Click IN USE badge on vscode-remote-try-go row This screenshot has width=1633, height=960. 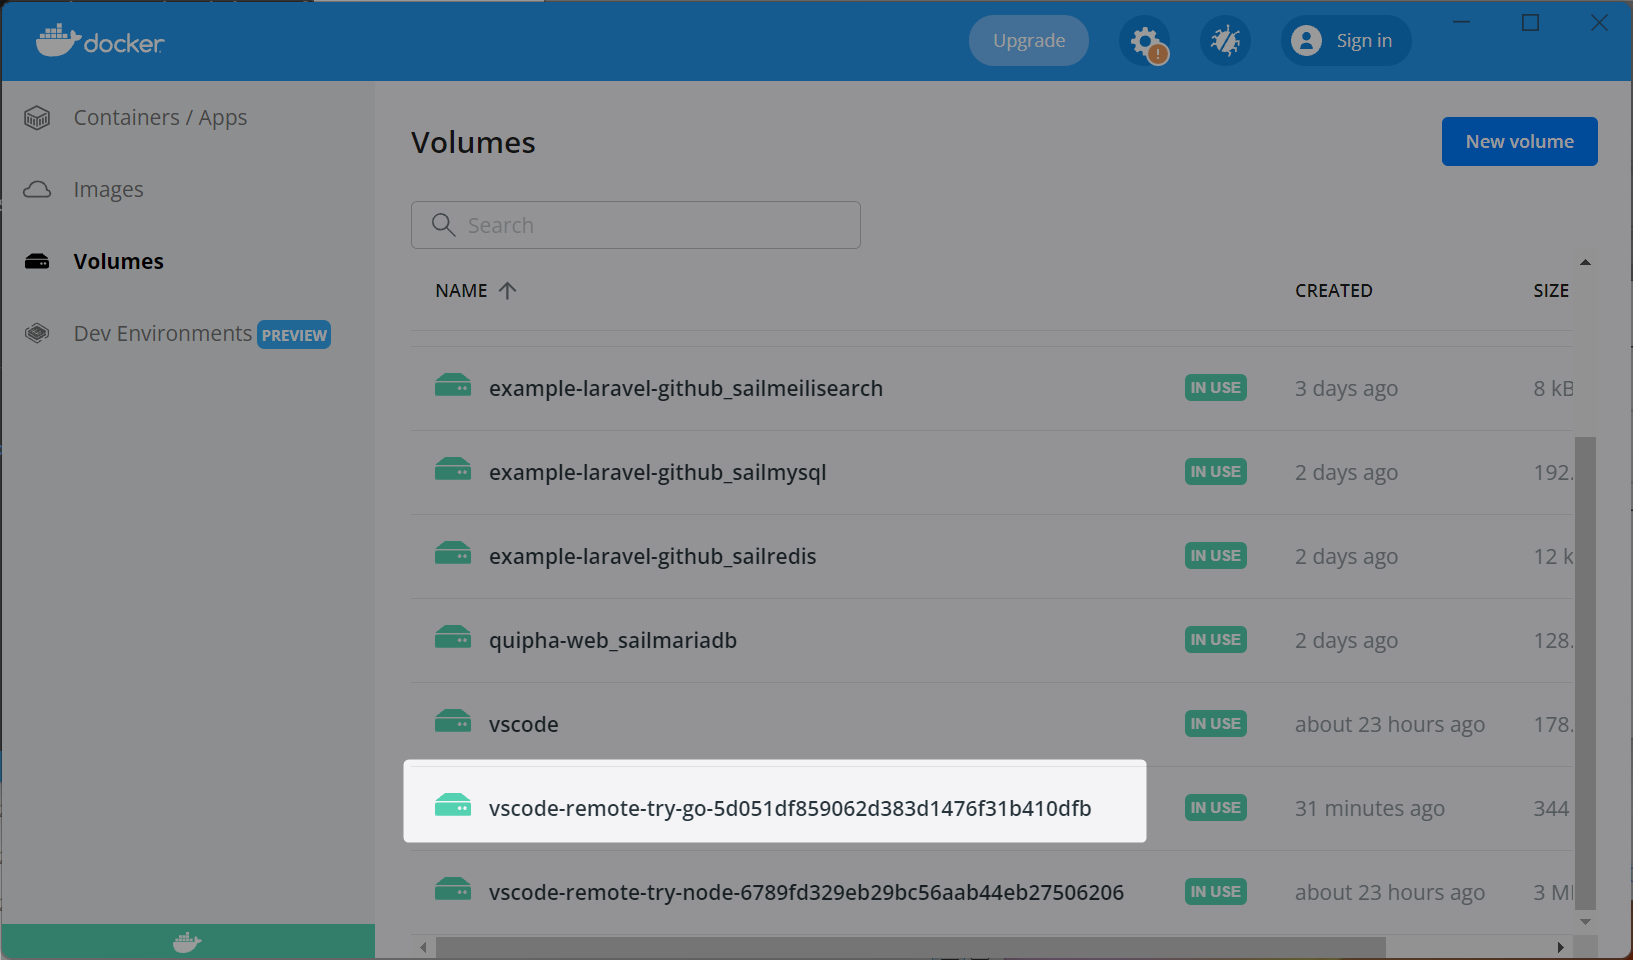[1216, 808]
